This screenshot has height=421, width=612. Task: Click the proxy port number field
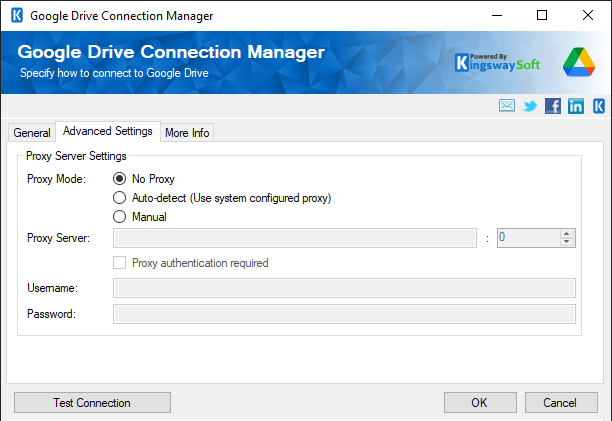(x=529, y=238)
